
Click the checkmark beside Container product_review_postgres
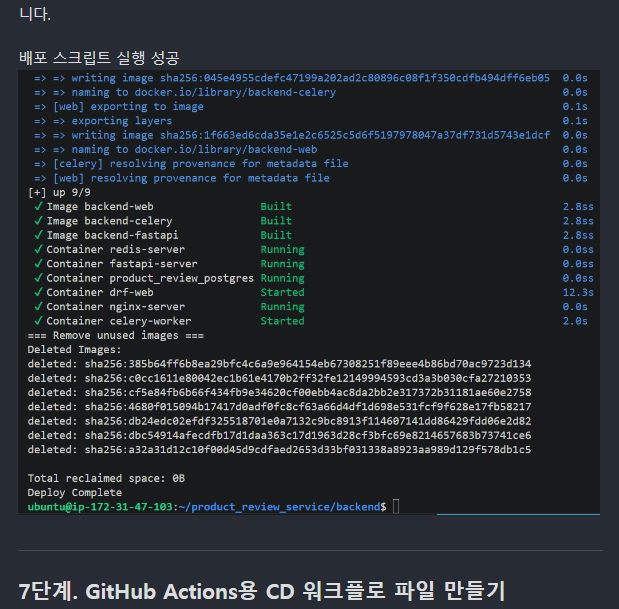click(38, 278)
